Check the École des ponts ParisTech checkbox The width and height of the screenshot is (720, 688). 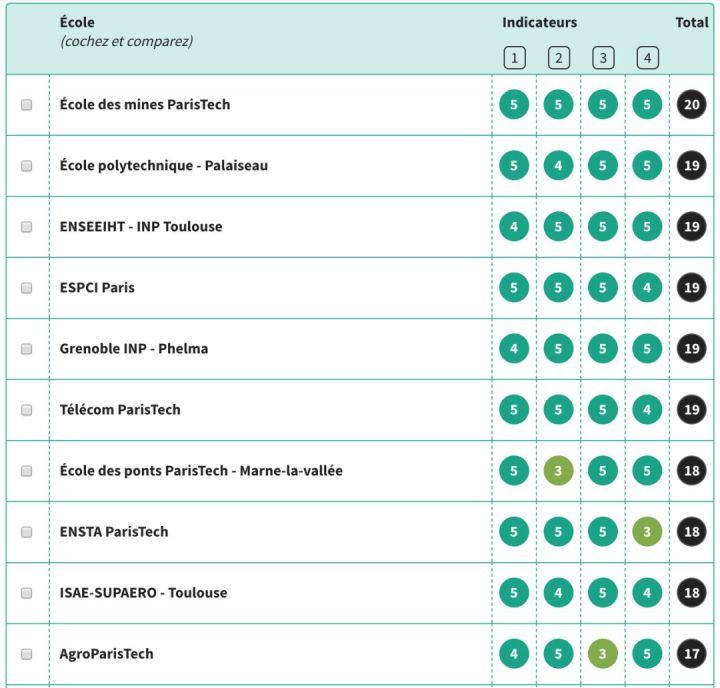tap(27, 471)
